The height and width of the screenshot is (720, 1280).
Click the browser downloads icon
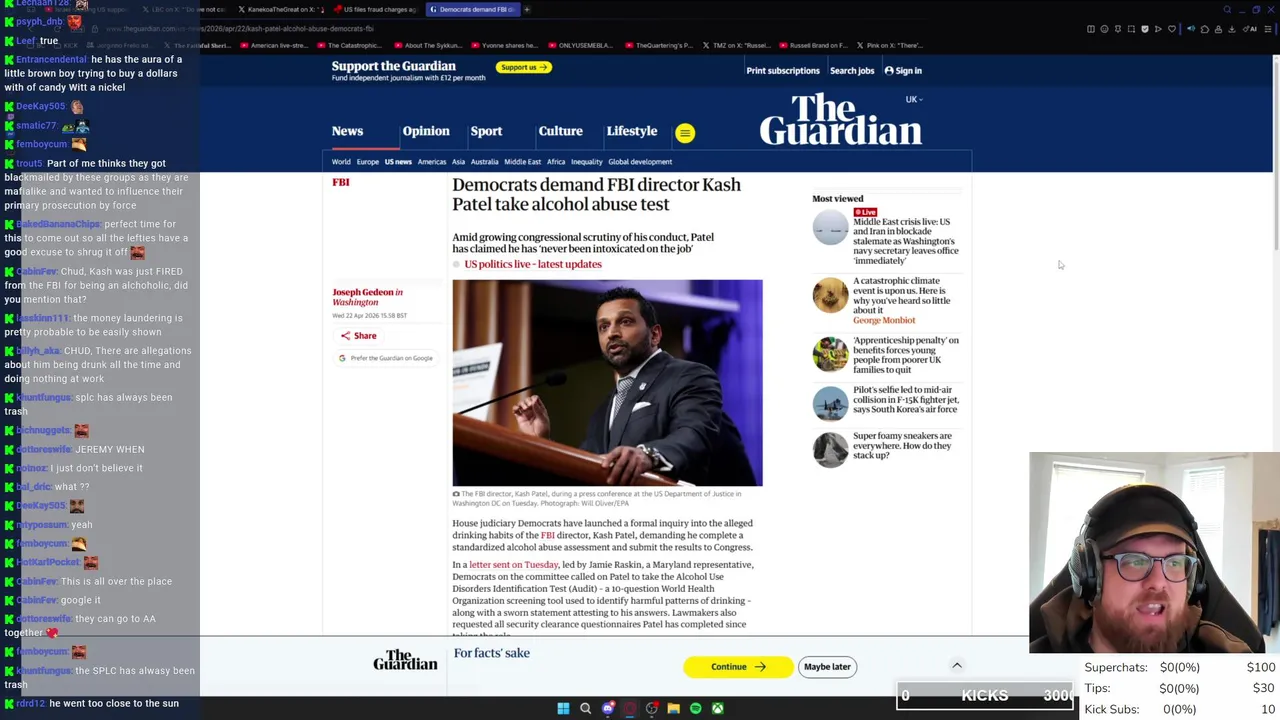click(x=1231, y=29)
